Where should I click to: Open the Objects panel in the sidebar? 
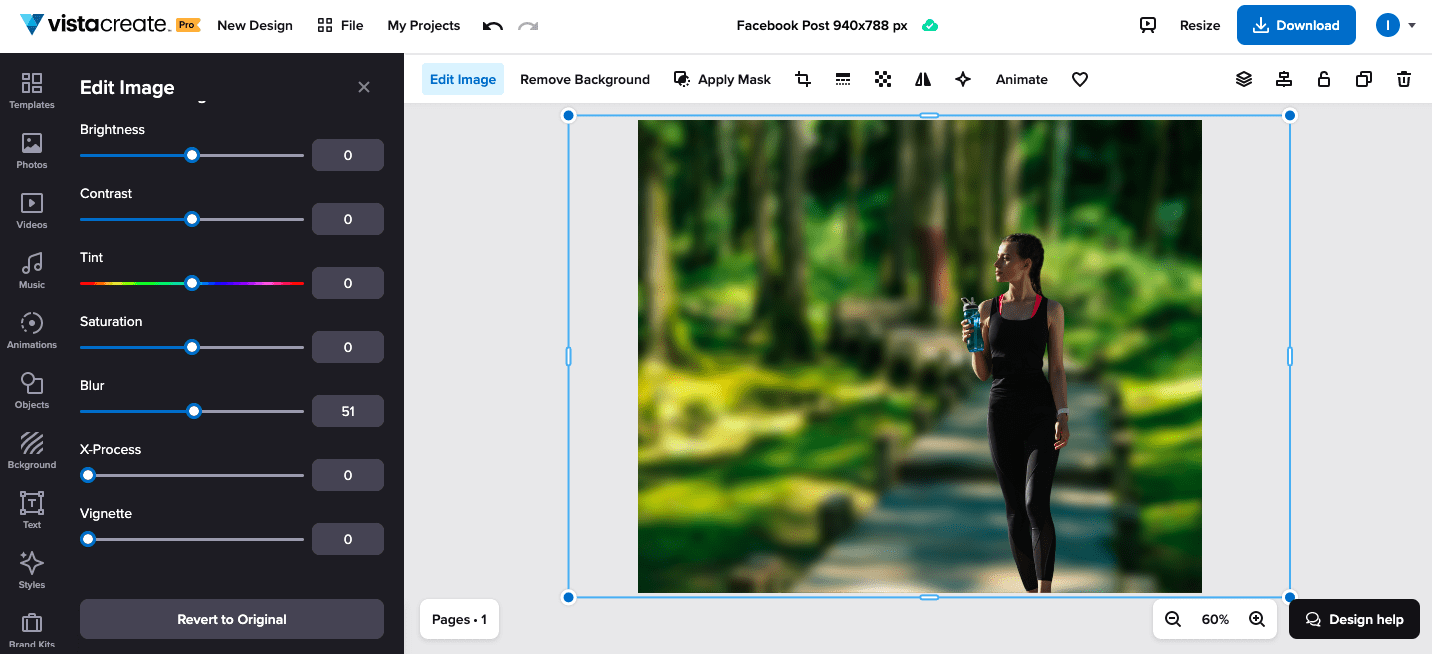coord(31,390)
